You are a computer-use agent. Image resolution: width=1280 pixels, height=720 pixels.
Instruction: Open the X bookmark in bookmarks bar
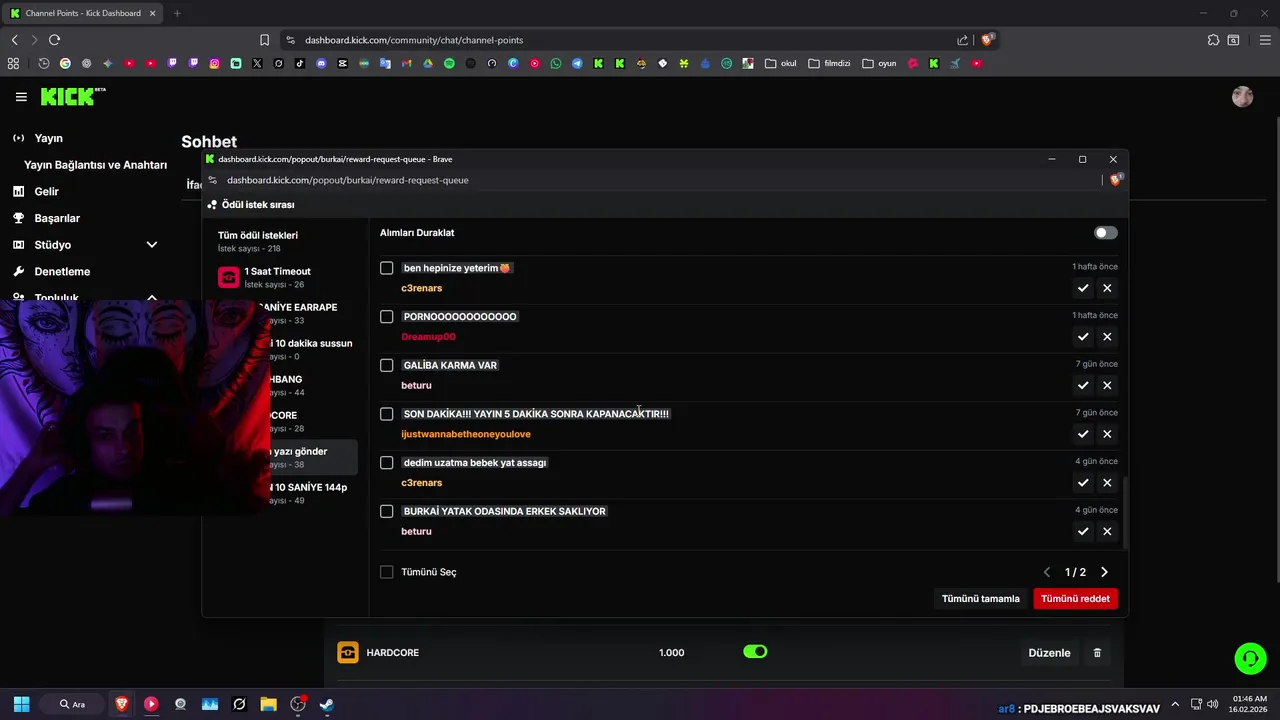[257, 63]
